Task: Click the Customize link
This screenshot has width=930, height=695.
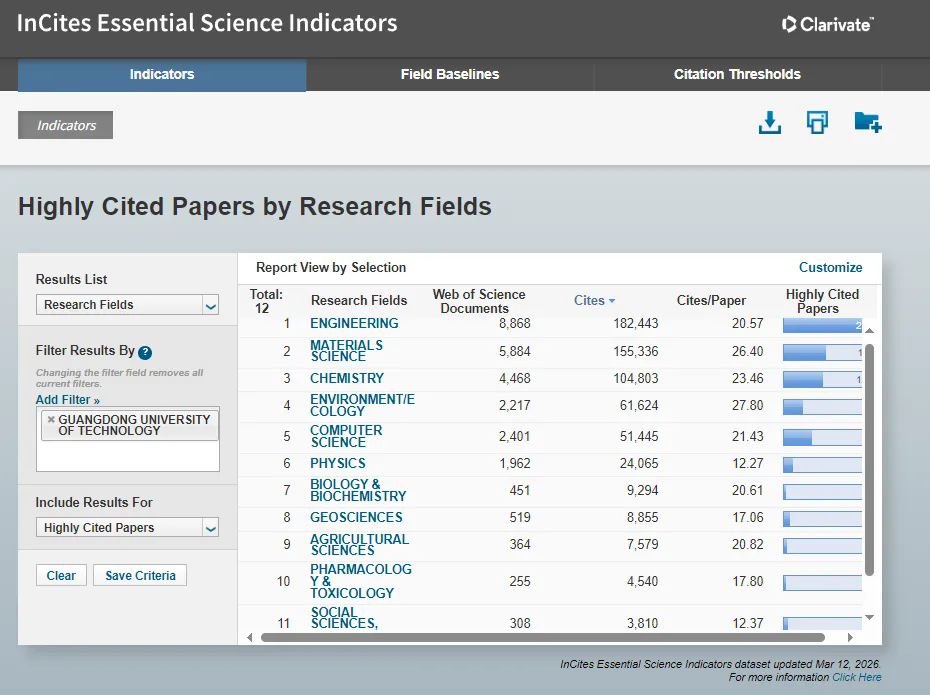Action: coord(830,267)
